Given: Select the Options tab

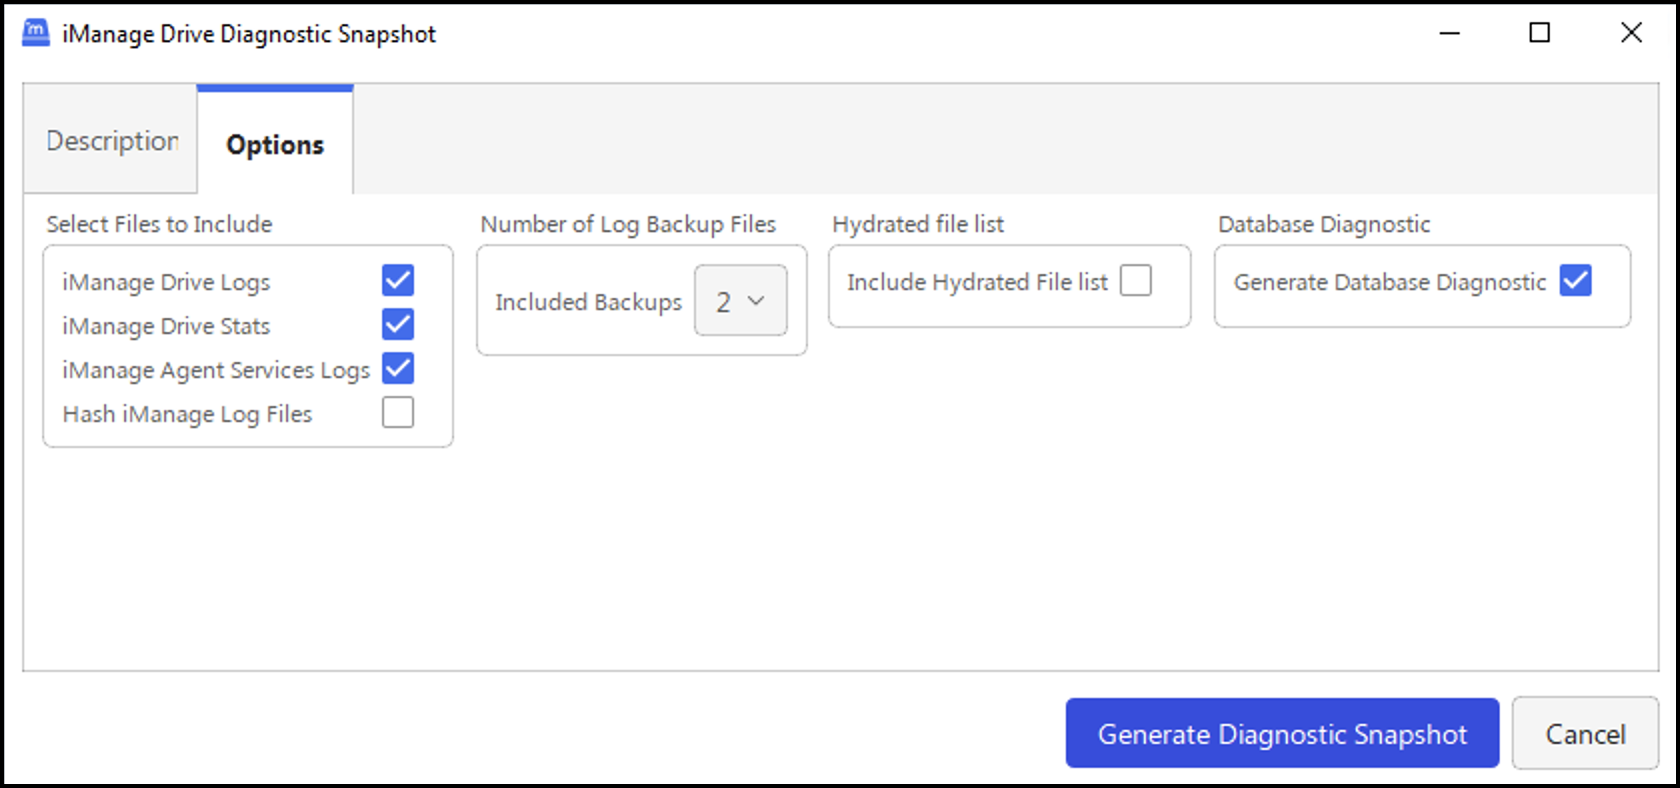Looking at the screenshot, I should coord(275,144).
